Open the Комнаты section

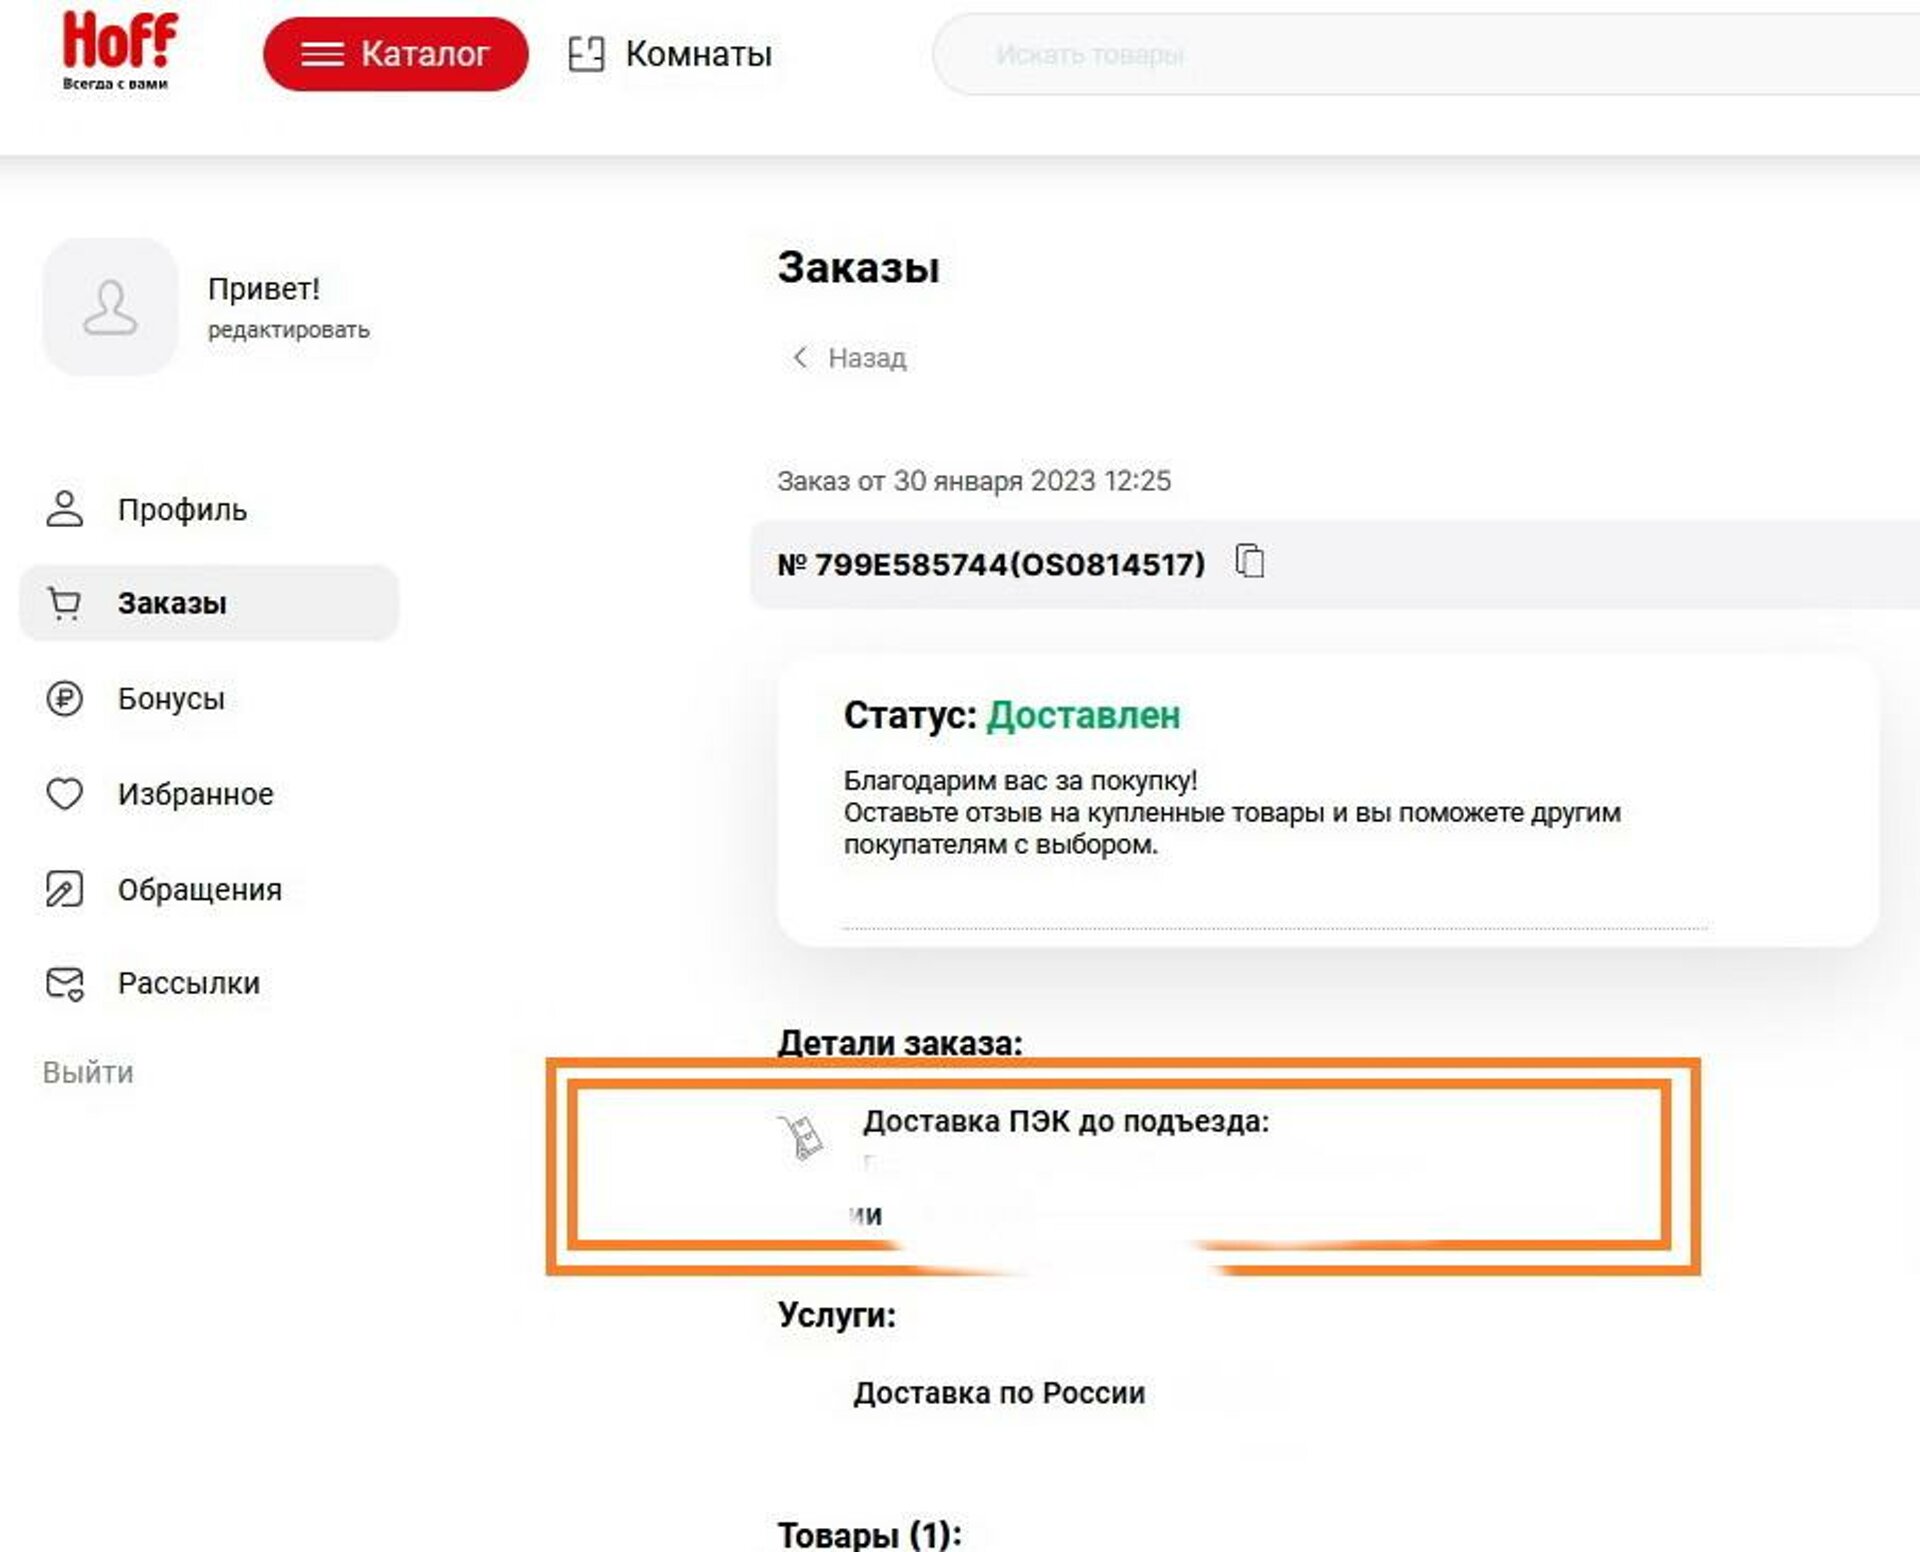point(670,54)
